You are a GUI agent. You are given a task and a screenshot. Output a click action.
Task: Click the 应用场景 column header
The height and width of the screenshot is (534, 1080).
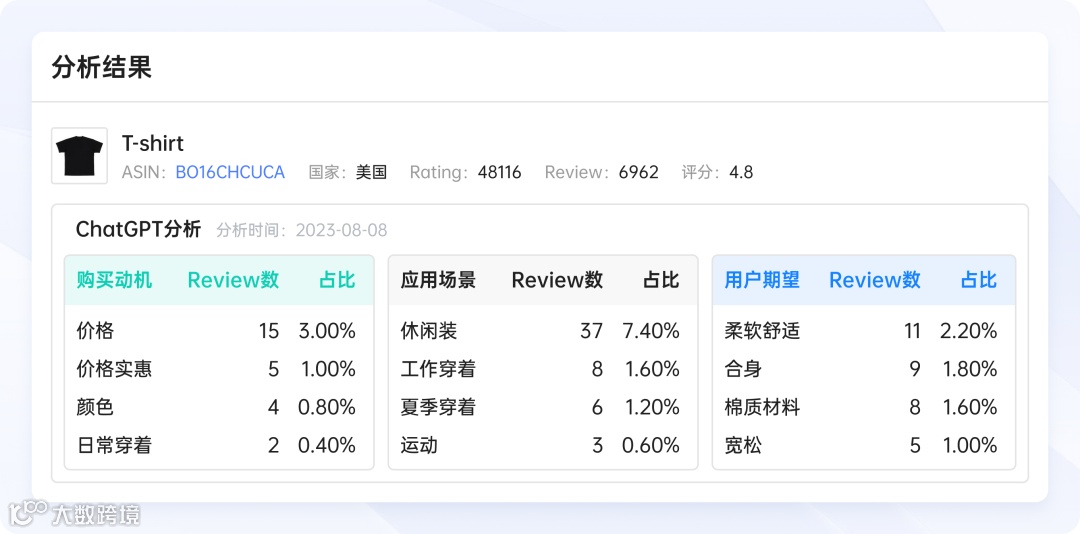(438, 280)
